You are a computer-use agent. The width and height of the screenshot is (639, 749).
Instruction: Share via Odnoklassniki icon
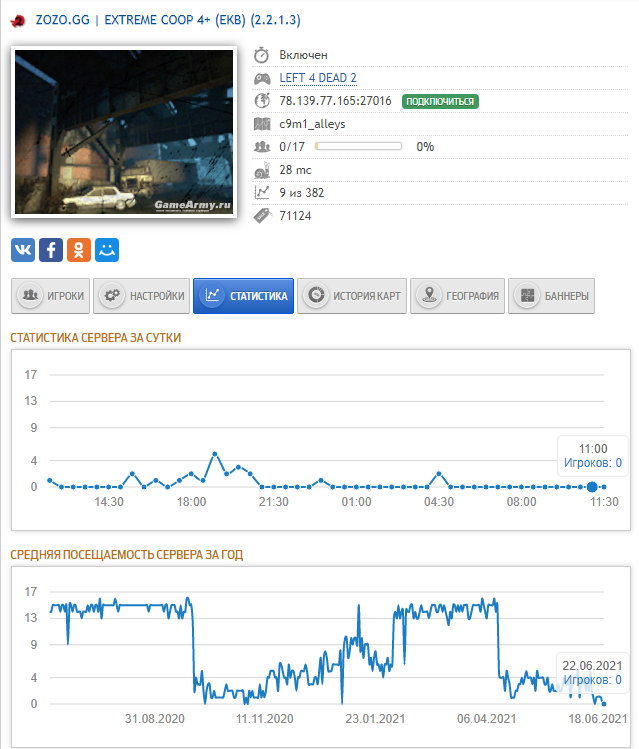[x=79, y=250]
